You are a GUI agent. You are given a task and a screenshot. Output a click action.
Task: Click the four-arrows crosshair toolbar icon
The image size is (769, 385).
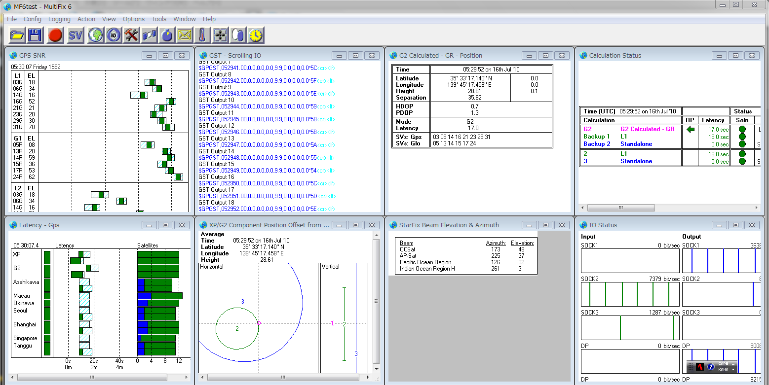tap(220, 35)
